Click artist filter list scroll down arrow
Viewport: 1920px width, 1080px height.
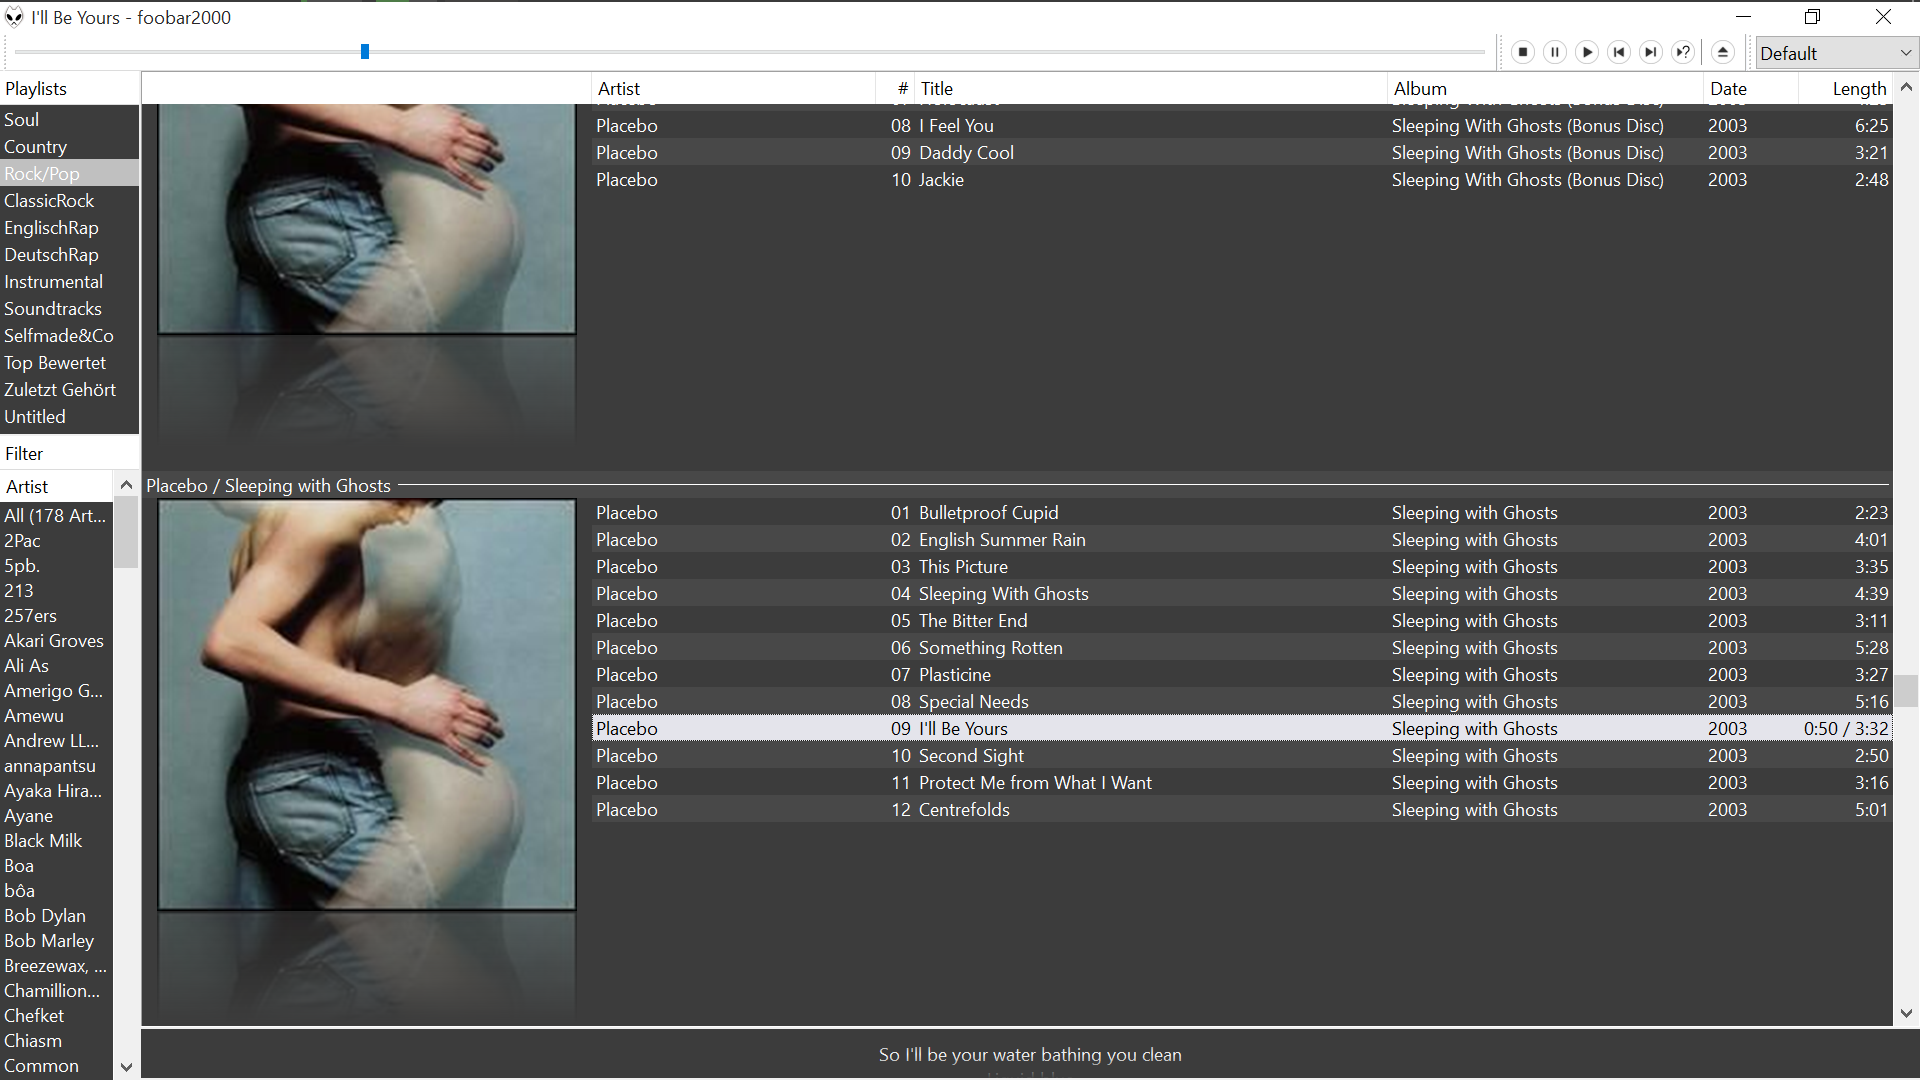pos(126,1067)
